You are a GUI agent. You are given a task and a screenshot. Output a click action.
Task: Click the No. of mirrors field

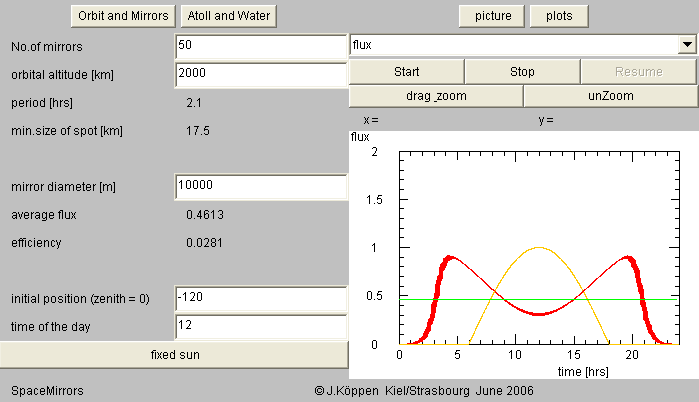260,46
